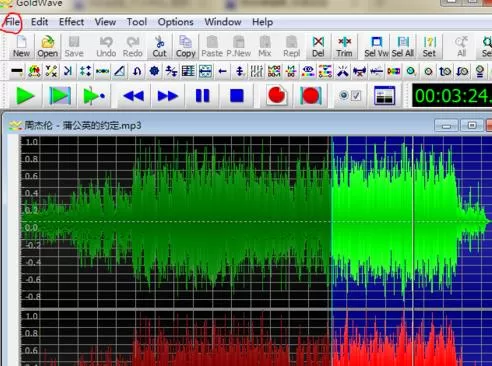
Task: Click the Undo toolbar button
Action: (106, 46)
